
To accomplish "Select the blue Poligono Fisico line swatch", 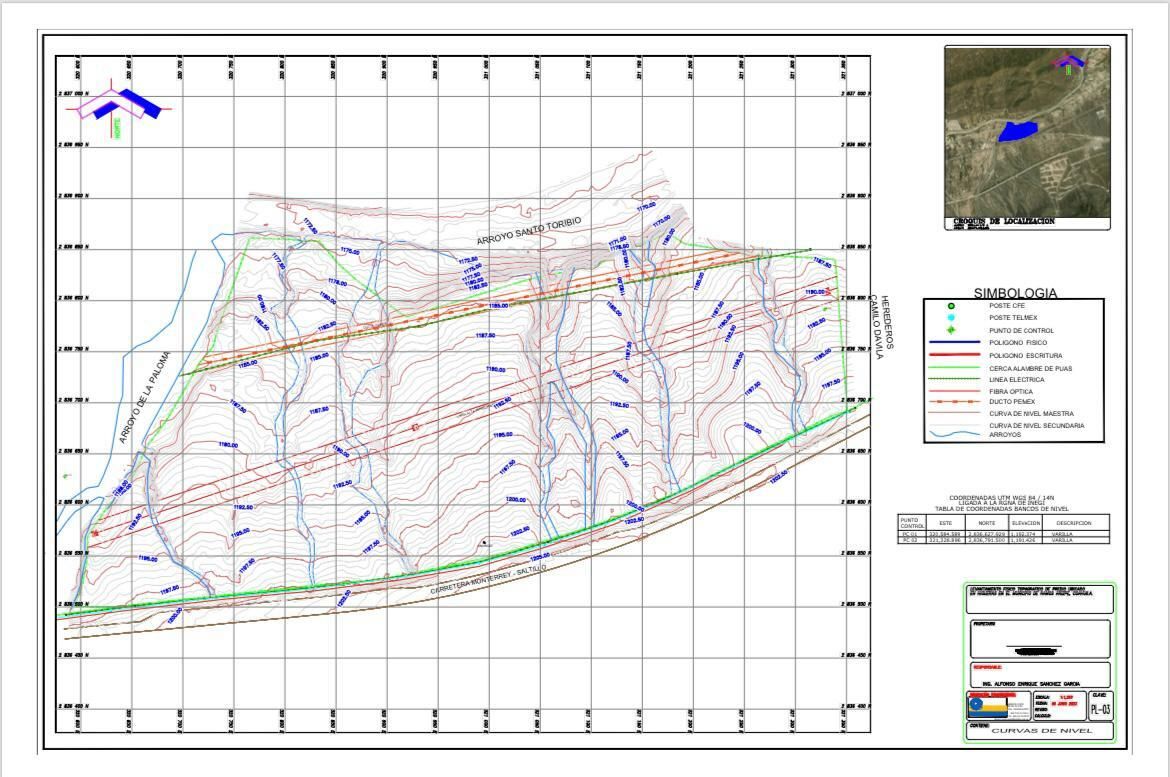I will 952,342.
